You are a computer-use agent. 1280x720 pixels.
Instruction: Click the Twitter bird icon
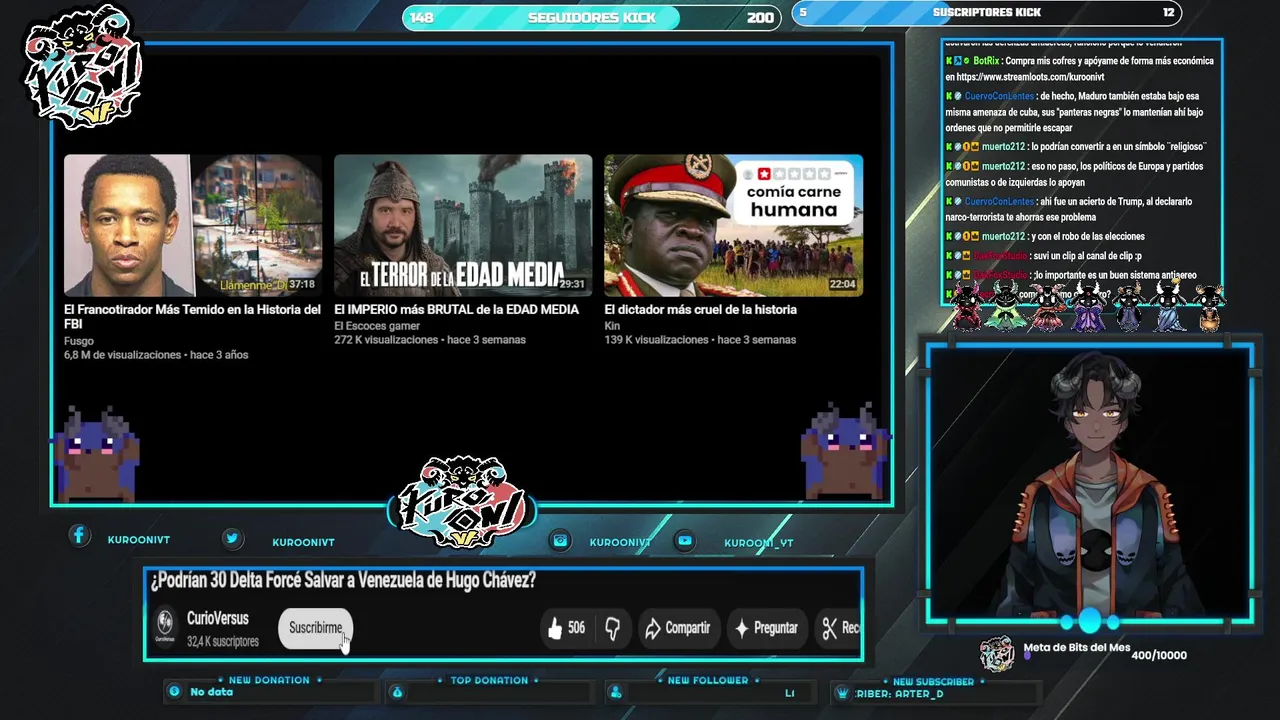[232, 538]
